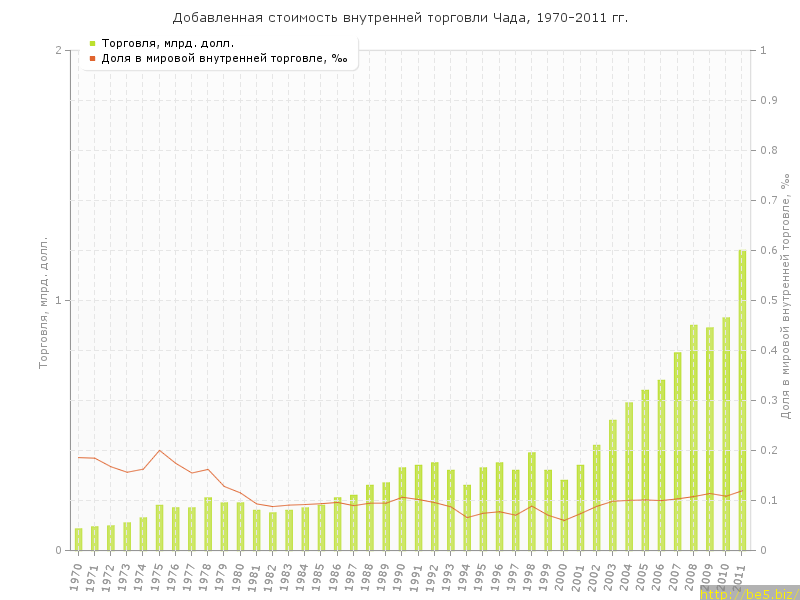Click the left axis title 'Торговля, млрд. долл.'
800x600 pixels.
coord(43,302)
